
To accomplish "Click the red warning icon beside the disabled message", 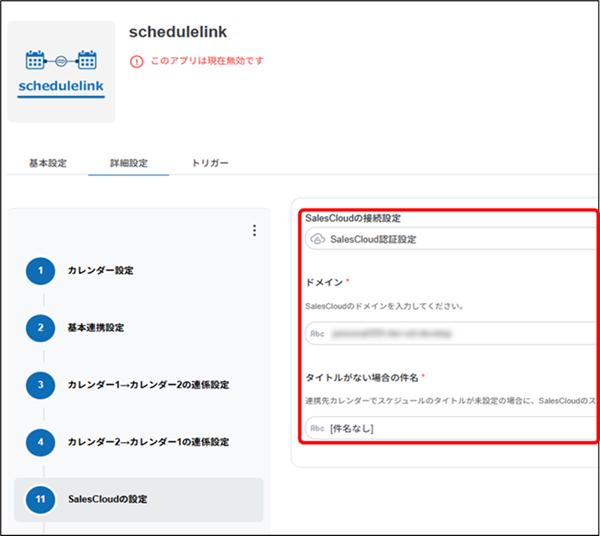I will [137, 61].
